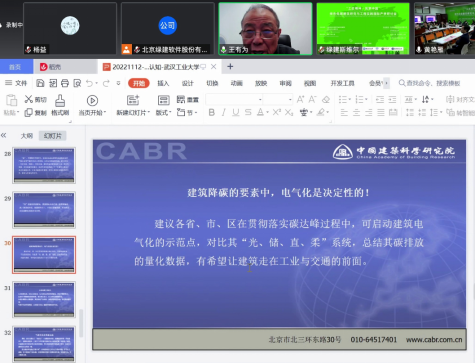Viewport: 476px width, 363px height.
Task: Click the Bold formatting icon
Action: [x=212, y=112]
